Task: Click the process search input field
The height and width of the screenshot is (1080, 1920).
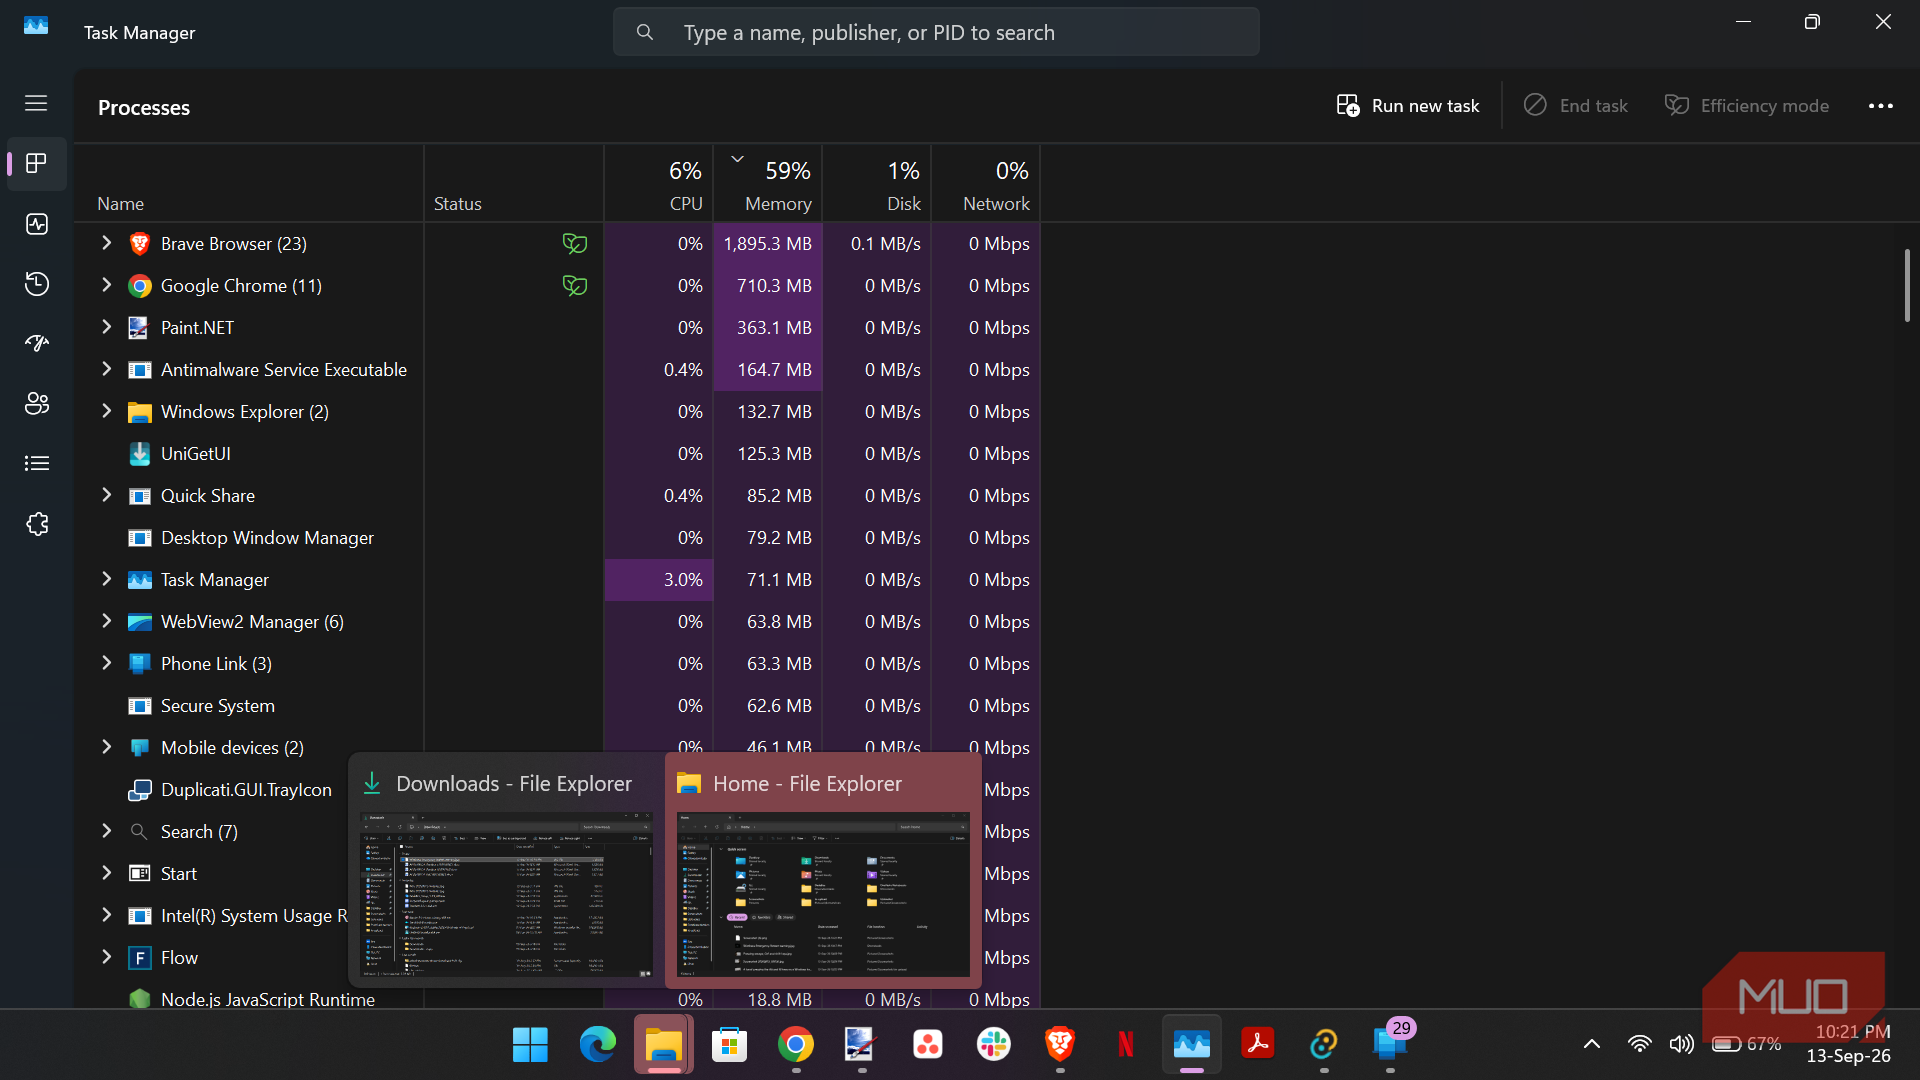Action: [936, 32]
